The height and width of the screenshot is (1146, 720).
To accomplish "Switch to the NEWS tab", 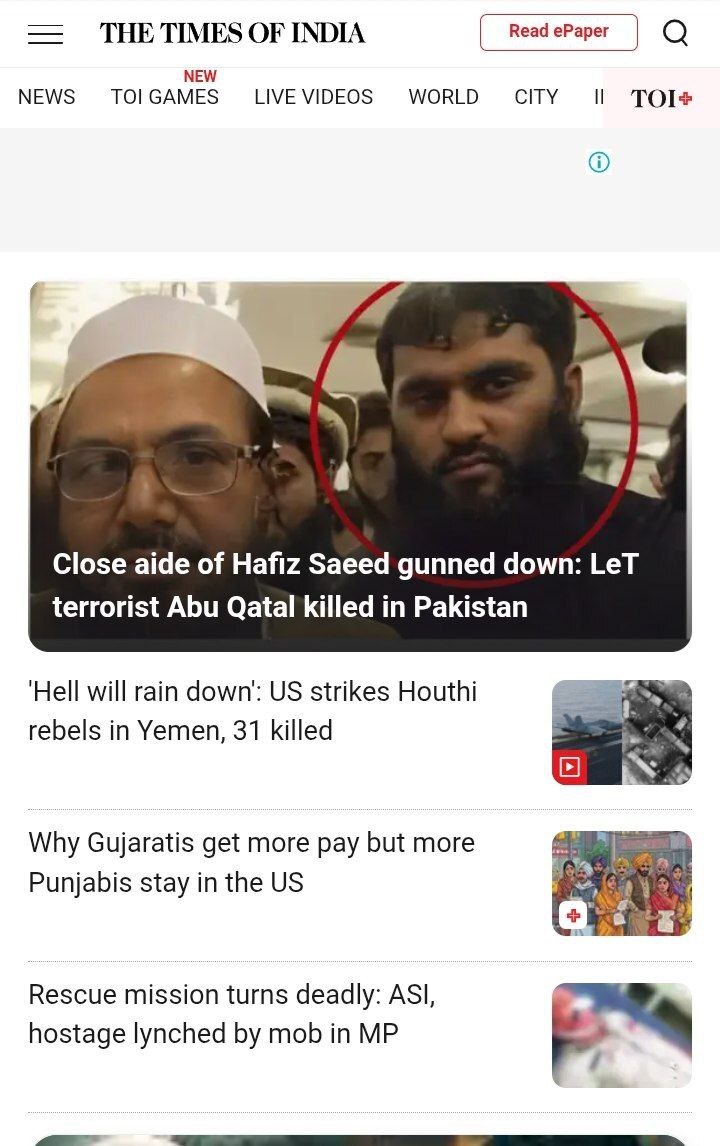I will coord(47,97).
